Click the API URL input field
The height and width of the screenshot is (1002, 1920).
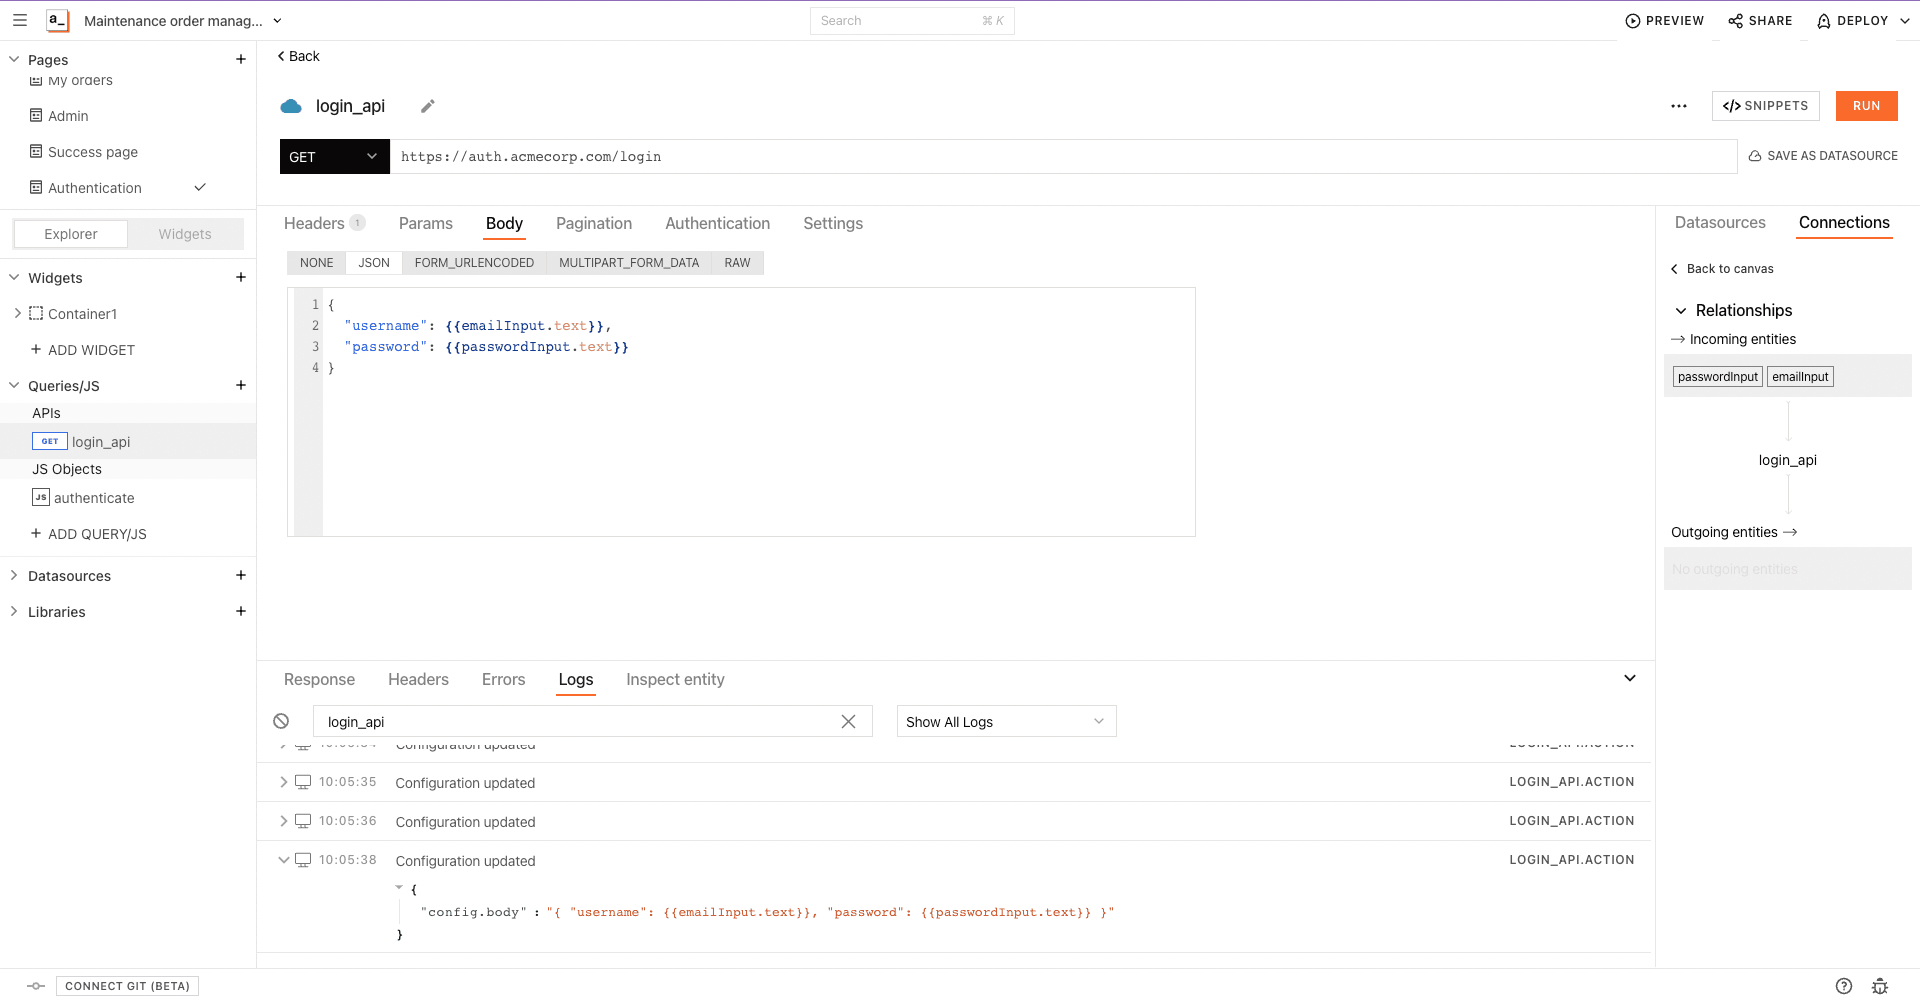[1060, 157]
